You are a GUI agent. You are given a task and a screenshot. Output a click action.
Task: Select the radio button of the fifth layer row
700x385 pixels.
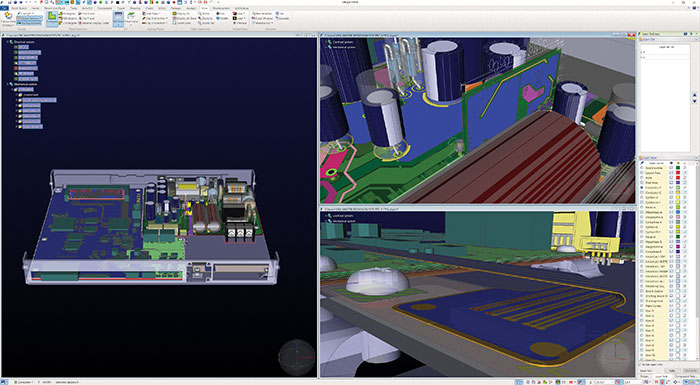pyautogui.click(x=642, y=187)
